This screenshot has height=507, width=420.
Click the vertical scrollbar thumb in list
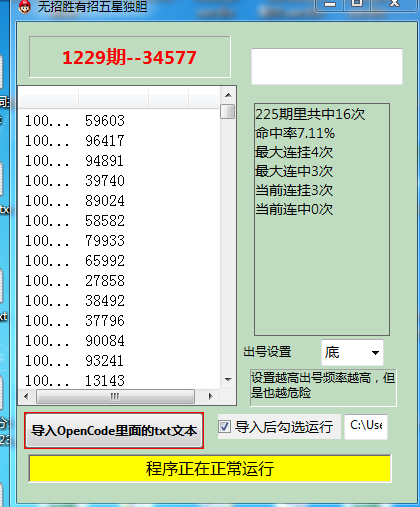point(228,111)
